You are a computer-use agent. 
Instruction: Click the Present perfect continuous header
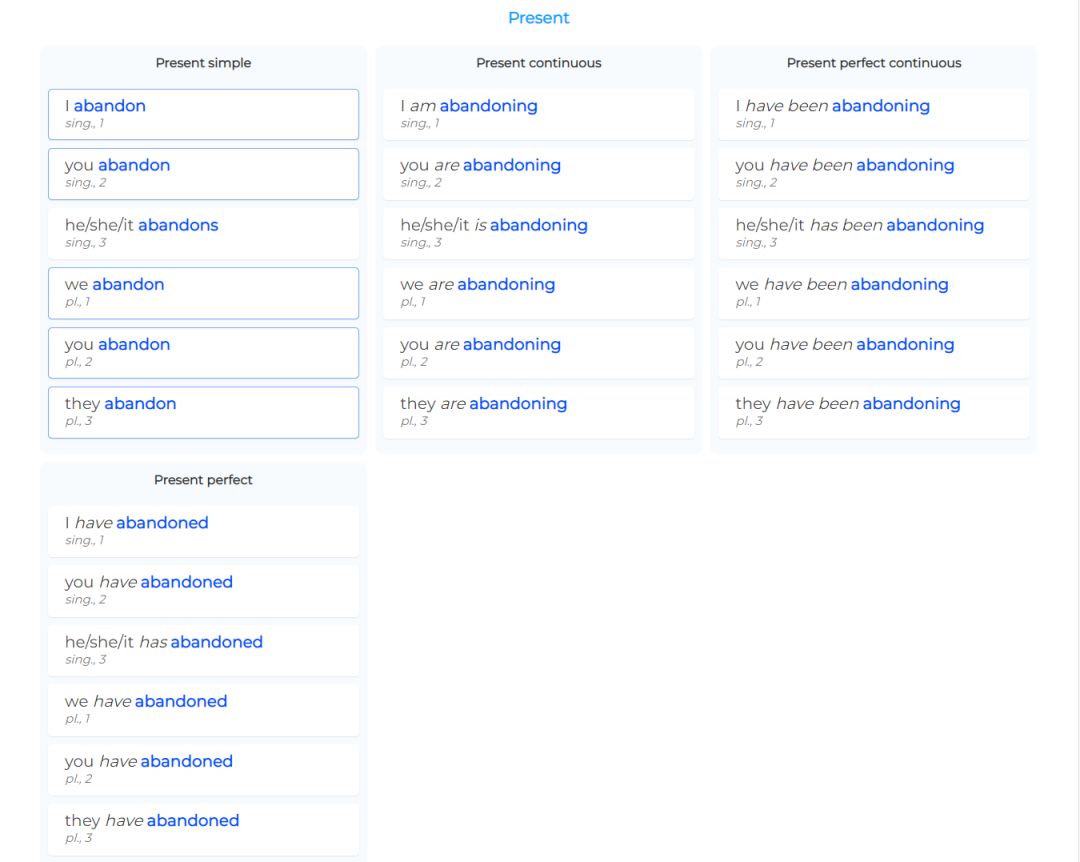[x=874, y=62]
